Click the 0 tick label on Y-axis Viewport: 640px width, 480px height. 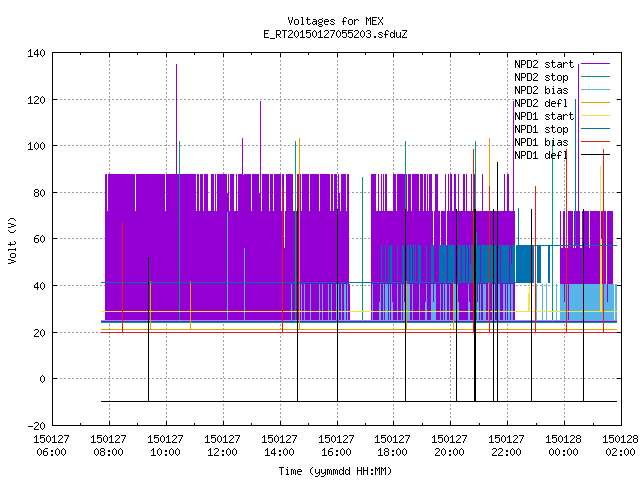coord(42,380)
